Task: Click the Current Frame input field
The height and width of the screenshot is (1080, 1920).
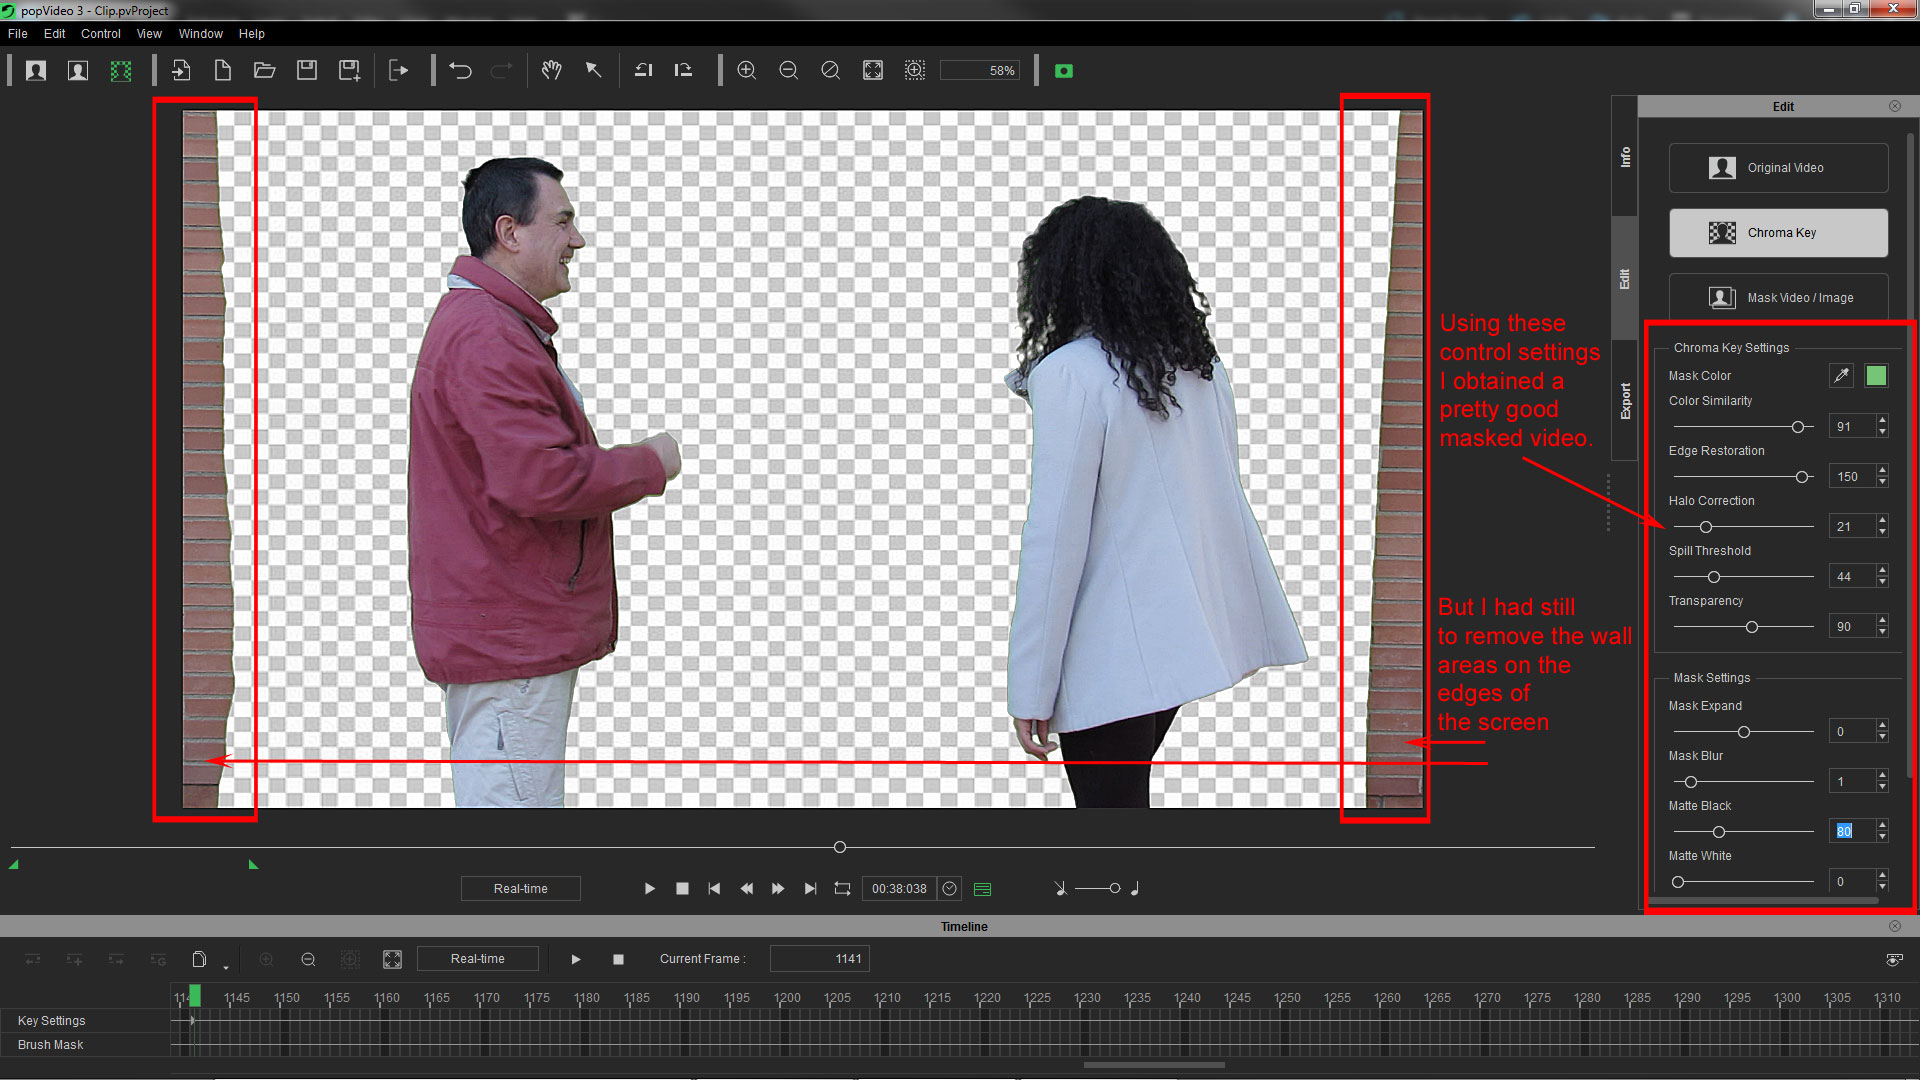Action: point(819,959)
